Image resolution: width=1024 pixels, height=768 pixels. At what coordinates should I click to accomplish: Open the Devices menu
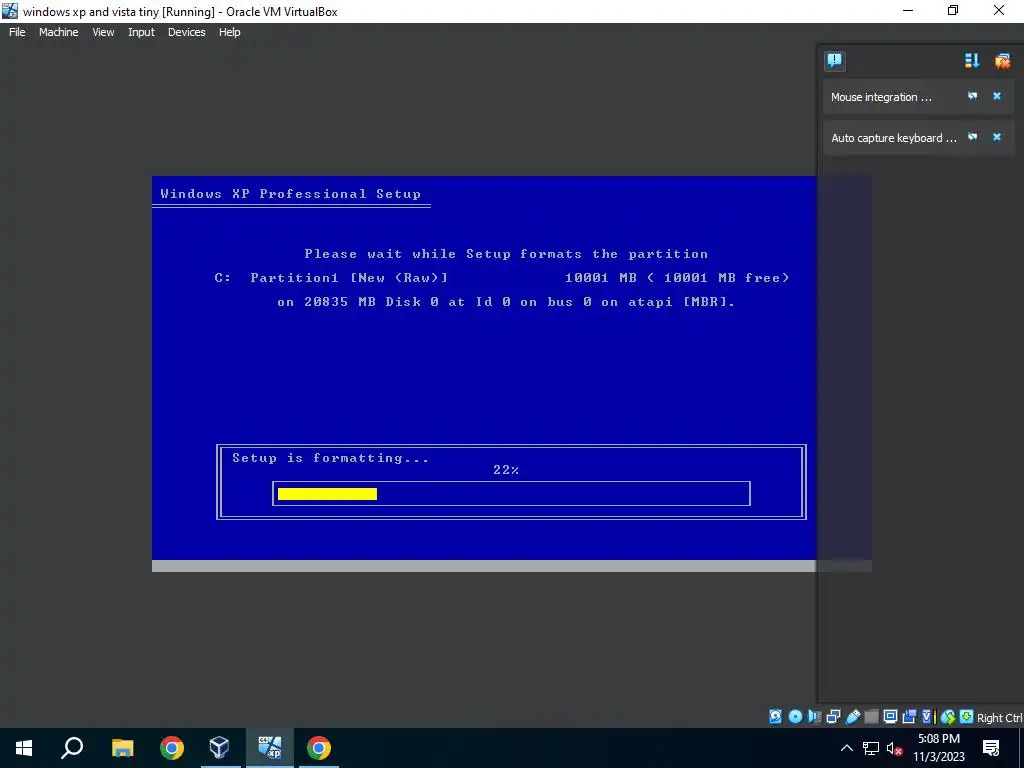coord(186,32)
